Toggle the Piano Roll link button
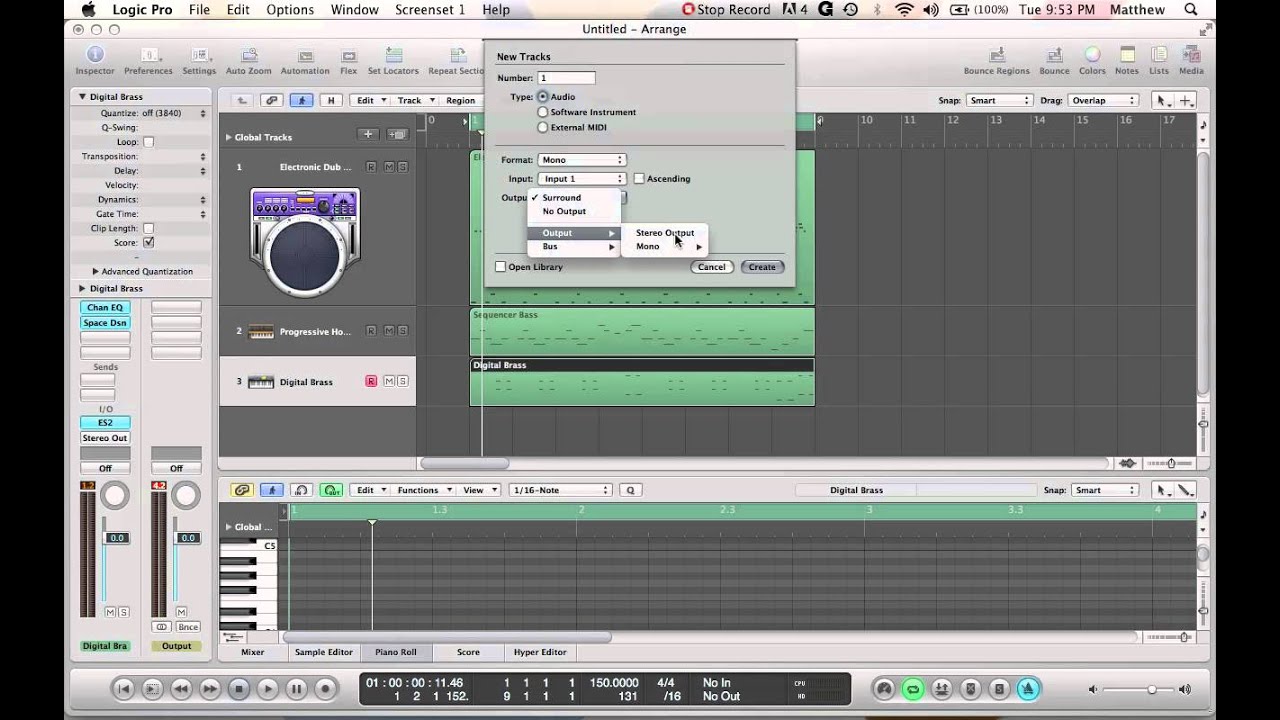Image resolution: width=1280 pixels, height=720 pixels. point(241,490)
